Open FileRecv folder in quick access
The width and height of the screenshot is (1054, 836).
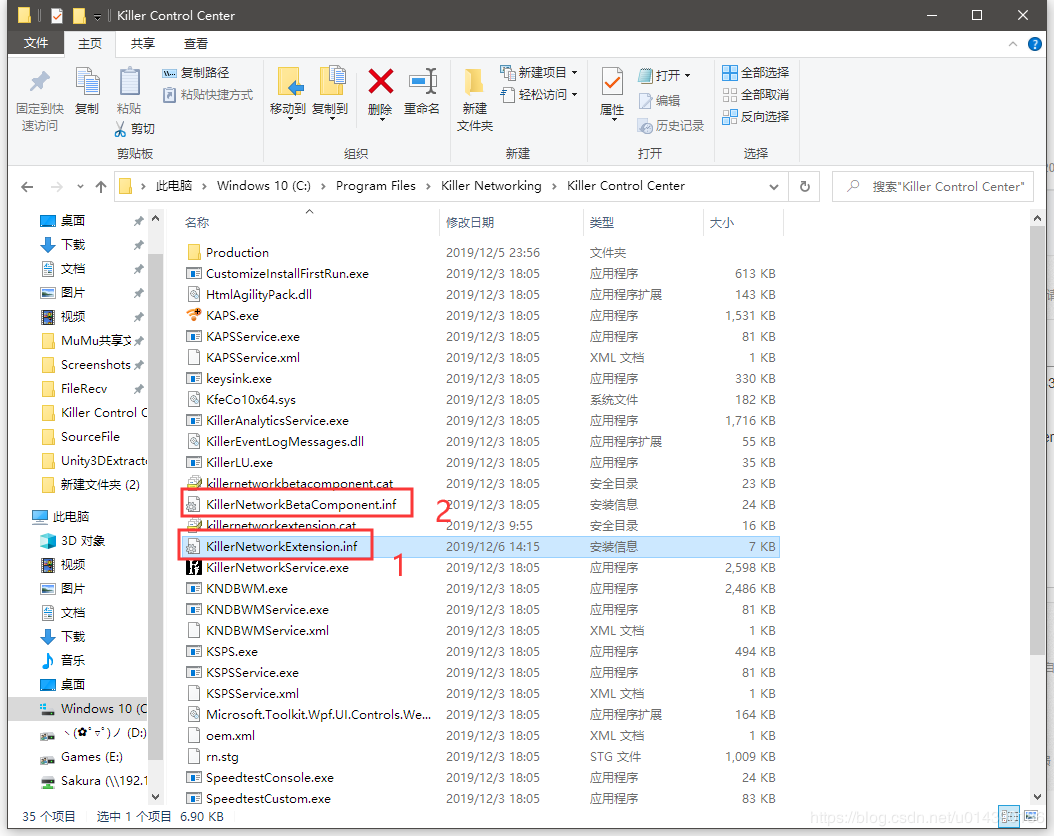tap(84, 388)
